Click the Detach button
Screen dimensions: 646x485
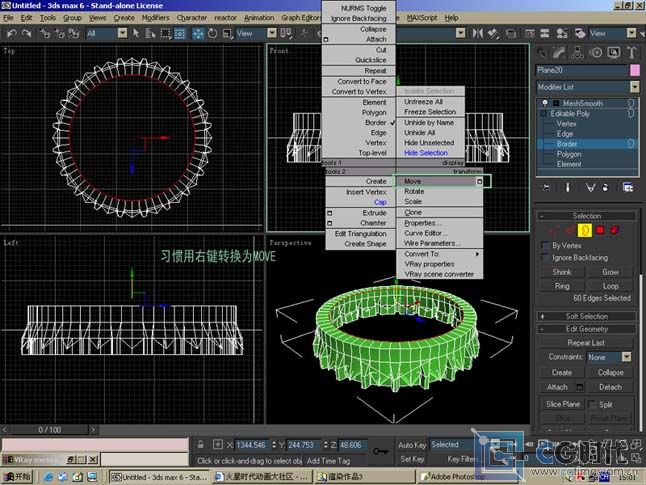click(610, 387)
